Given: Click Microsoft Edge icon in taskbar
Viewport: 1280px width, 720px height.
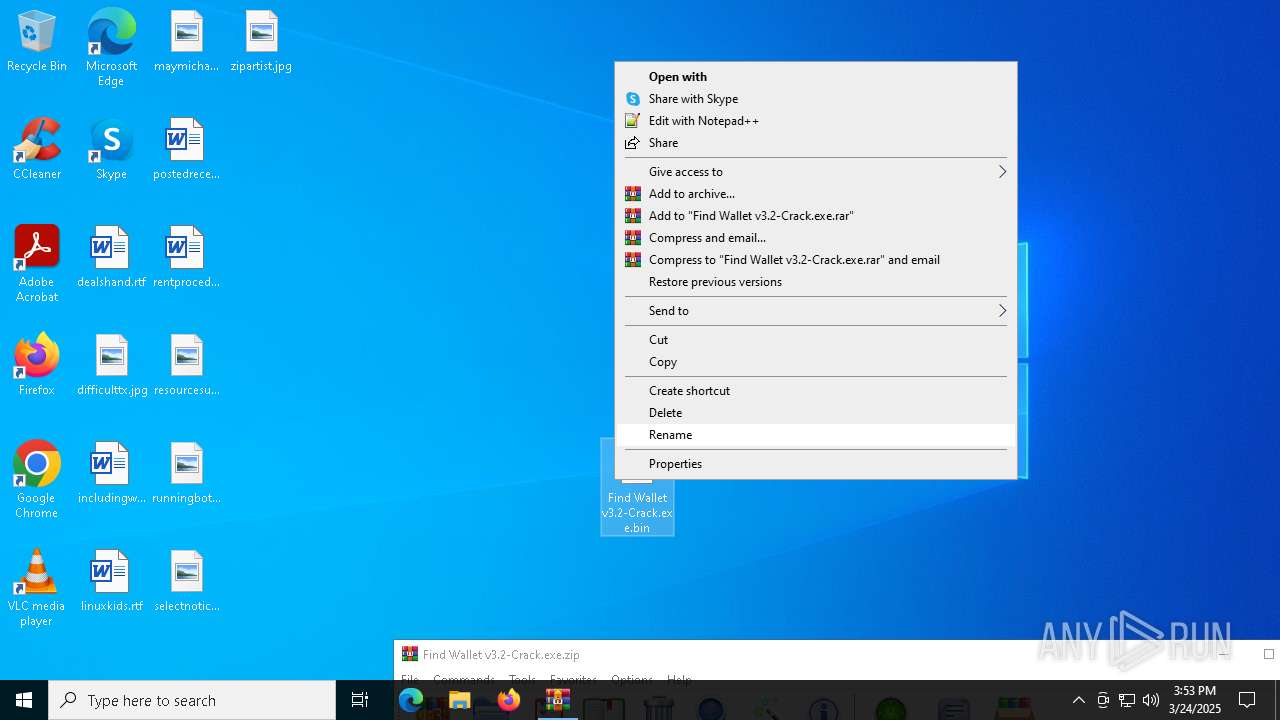Looking at the screenshot, I should pos(411,700).
